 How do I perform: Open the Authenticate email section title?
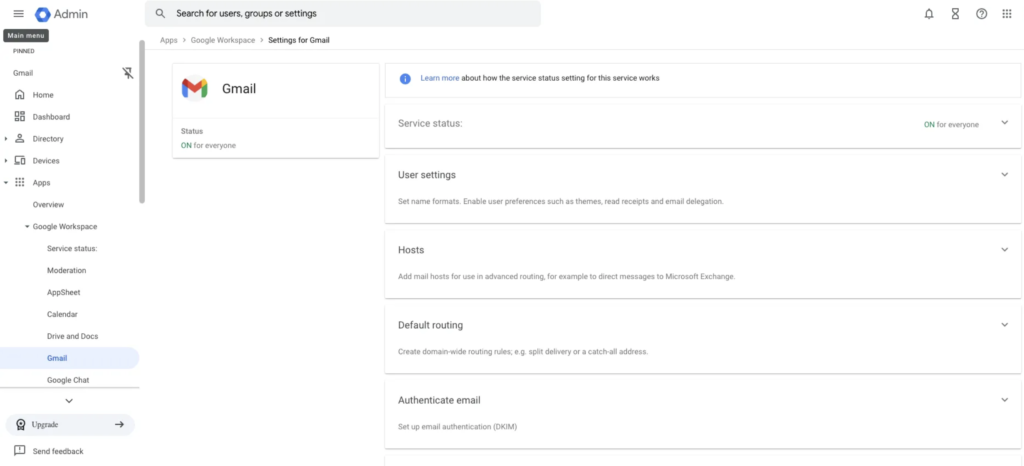[440, 400]
